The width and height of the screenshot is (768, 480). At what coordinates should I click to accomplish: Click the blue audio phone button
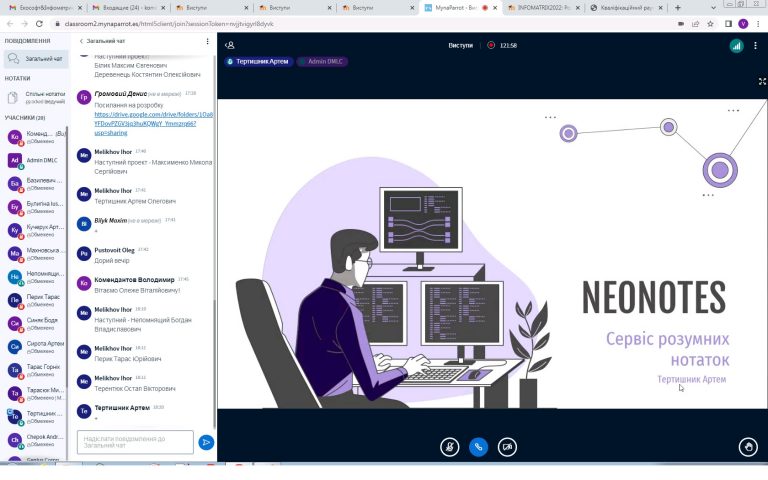click(479, 447)
